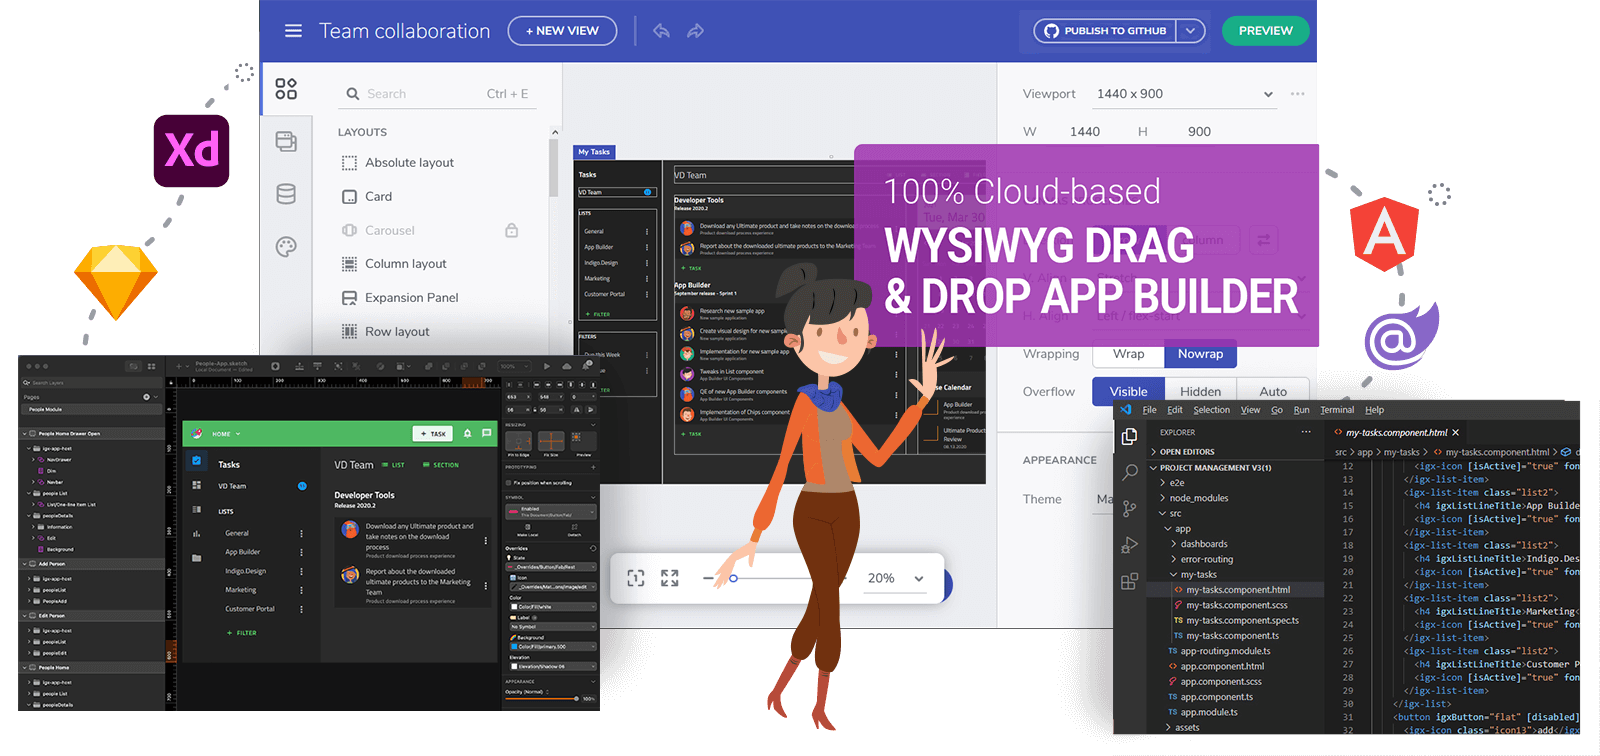Open the Viewport size dropdown
Viewport: 1600px width, 756px height.
point(1185,94)
